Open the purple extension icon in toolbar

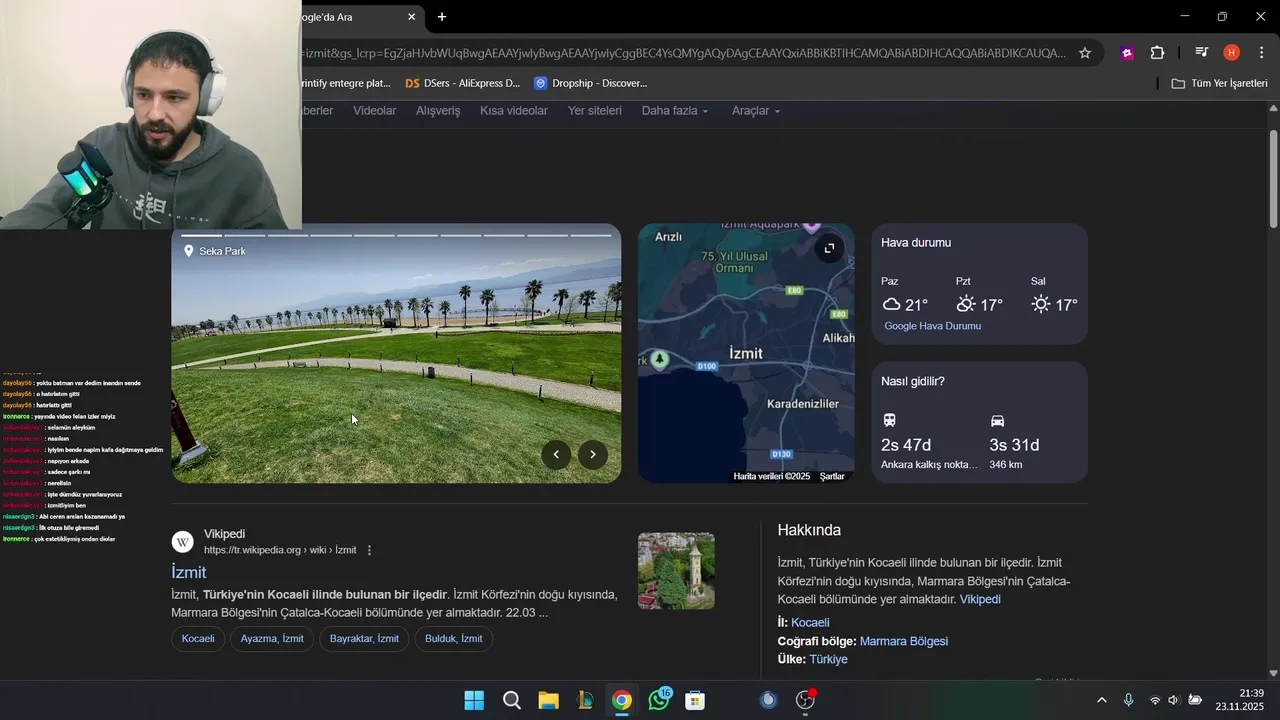pyautogui.click(x=1128, y=53)
